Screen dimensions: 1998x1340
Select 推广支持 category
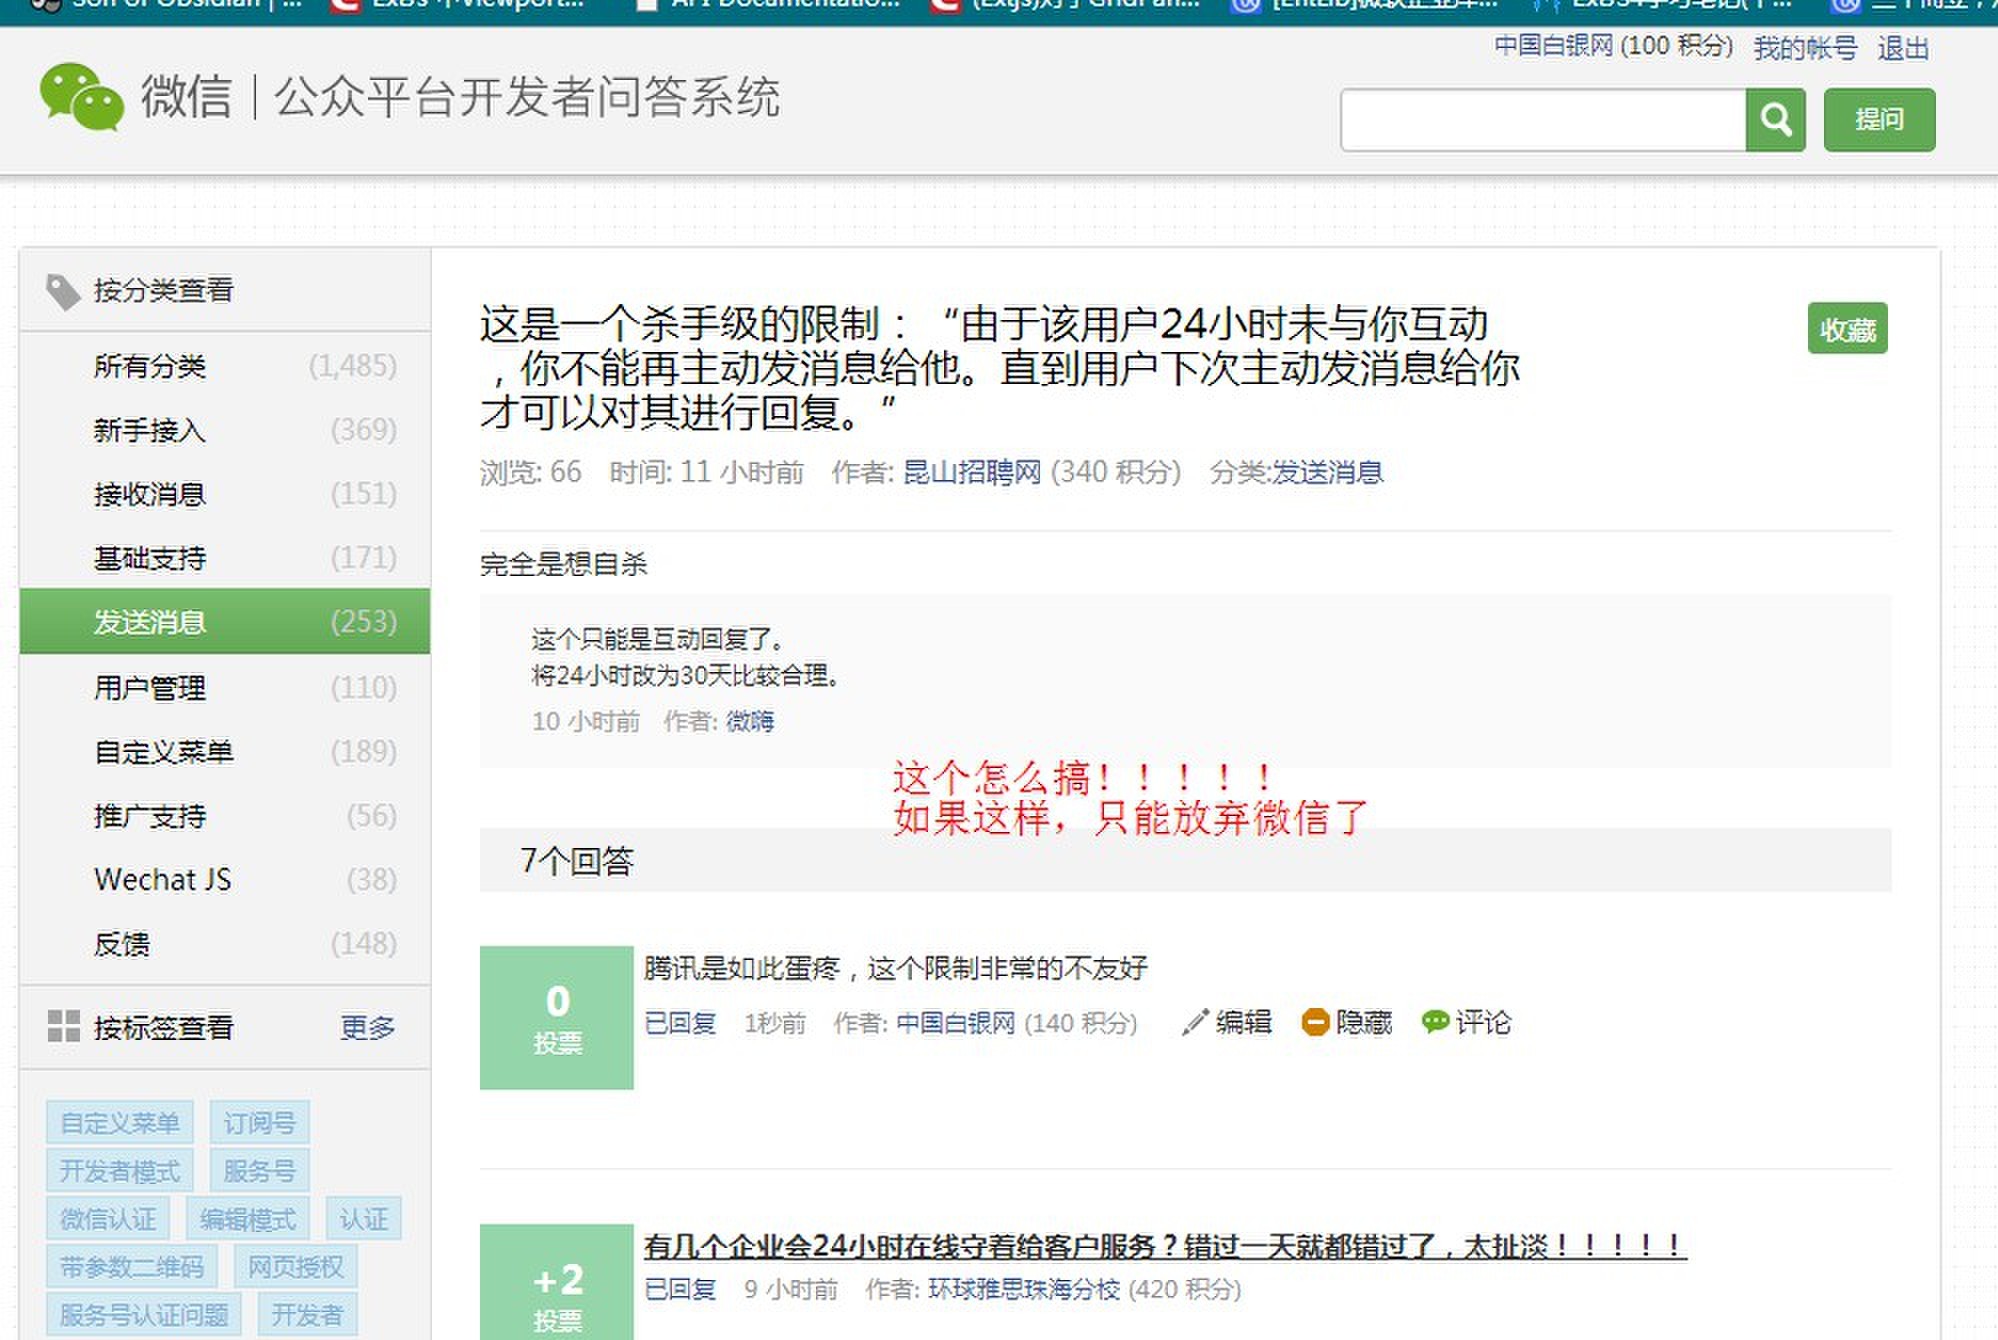[225, 816]
